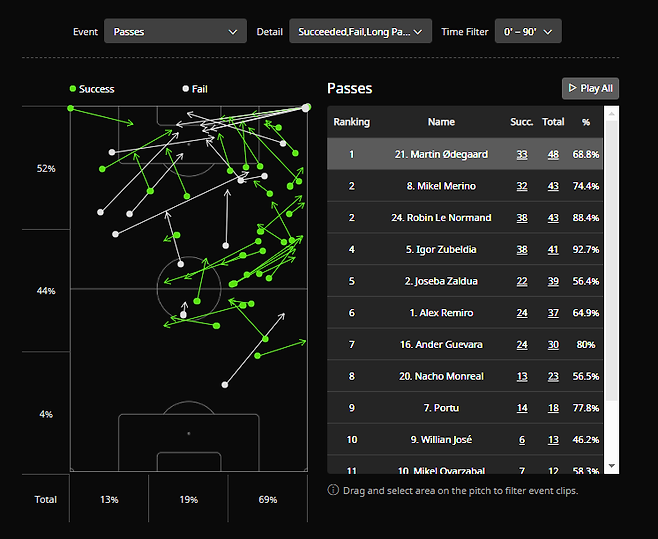658x539 pixels.
Task: Select the Martin Ødegaard row
Action: (441, 154)
